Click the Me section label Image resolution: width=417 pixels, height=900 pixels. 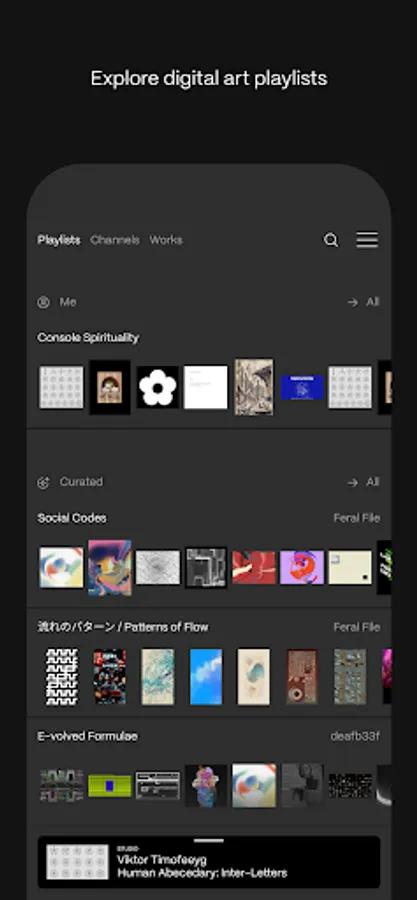click(68, 302)
